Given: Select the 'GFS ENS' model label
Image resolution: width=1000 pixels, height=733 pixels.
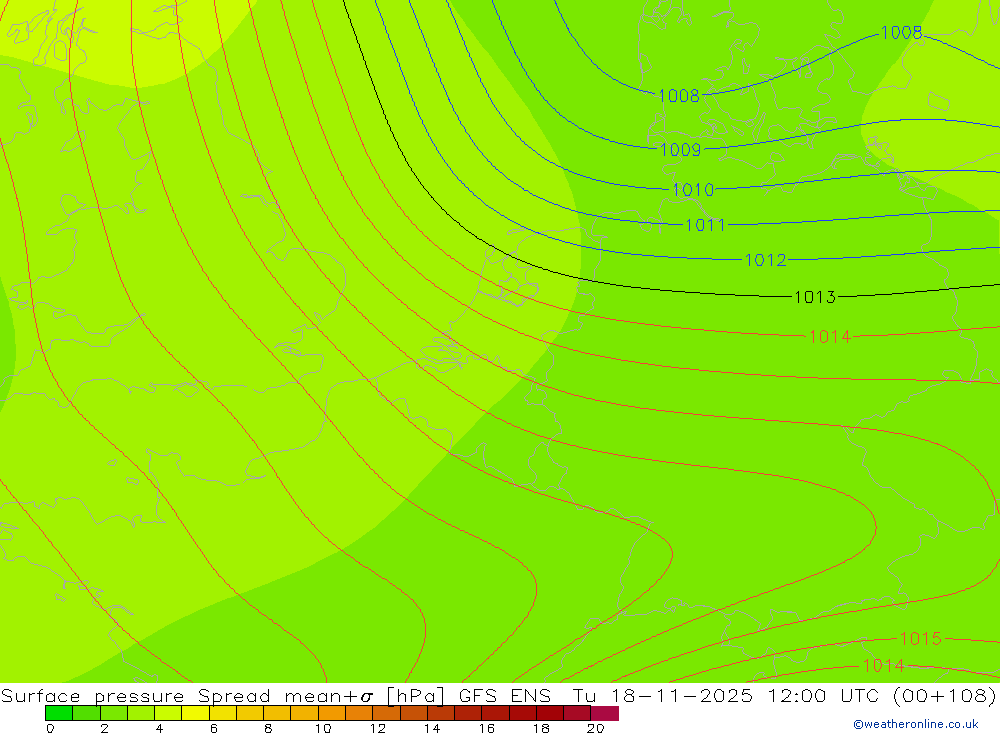Looking at the screenshot, I should pos(504,695).
